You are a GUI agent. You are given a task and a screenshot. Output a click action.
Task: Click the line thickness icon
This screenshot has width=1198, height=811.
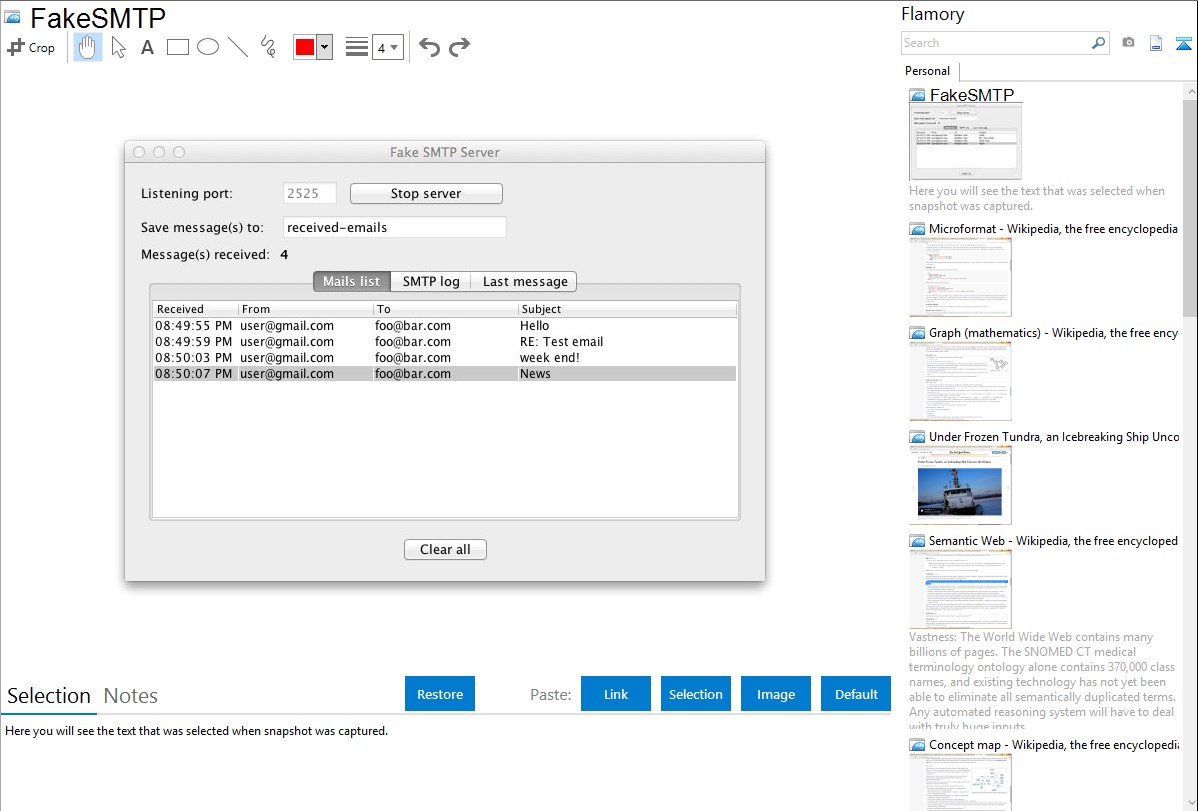(x=357, y=47)
